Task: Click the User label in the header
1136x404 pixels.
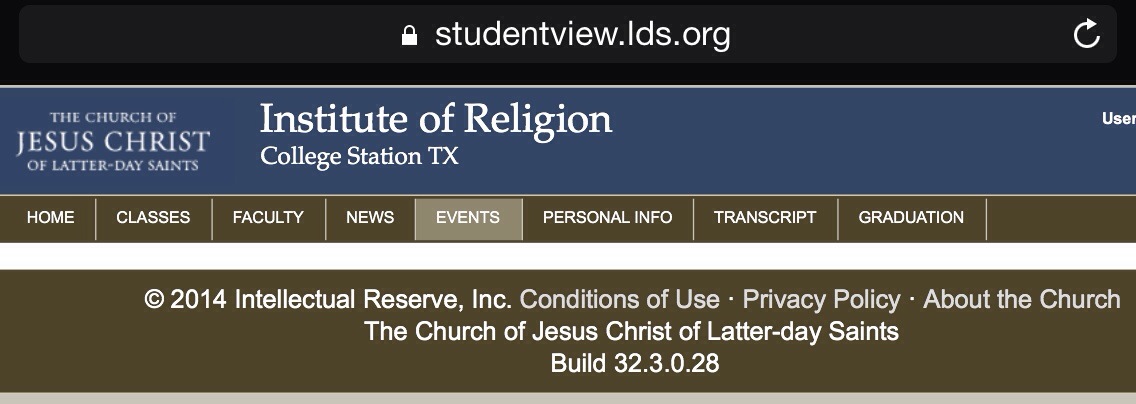Action: pos(1119,119)
